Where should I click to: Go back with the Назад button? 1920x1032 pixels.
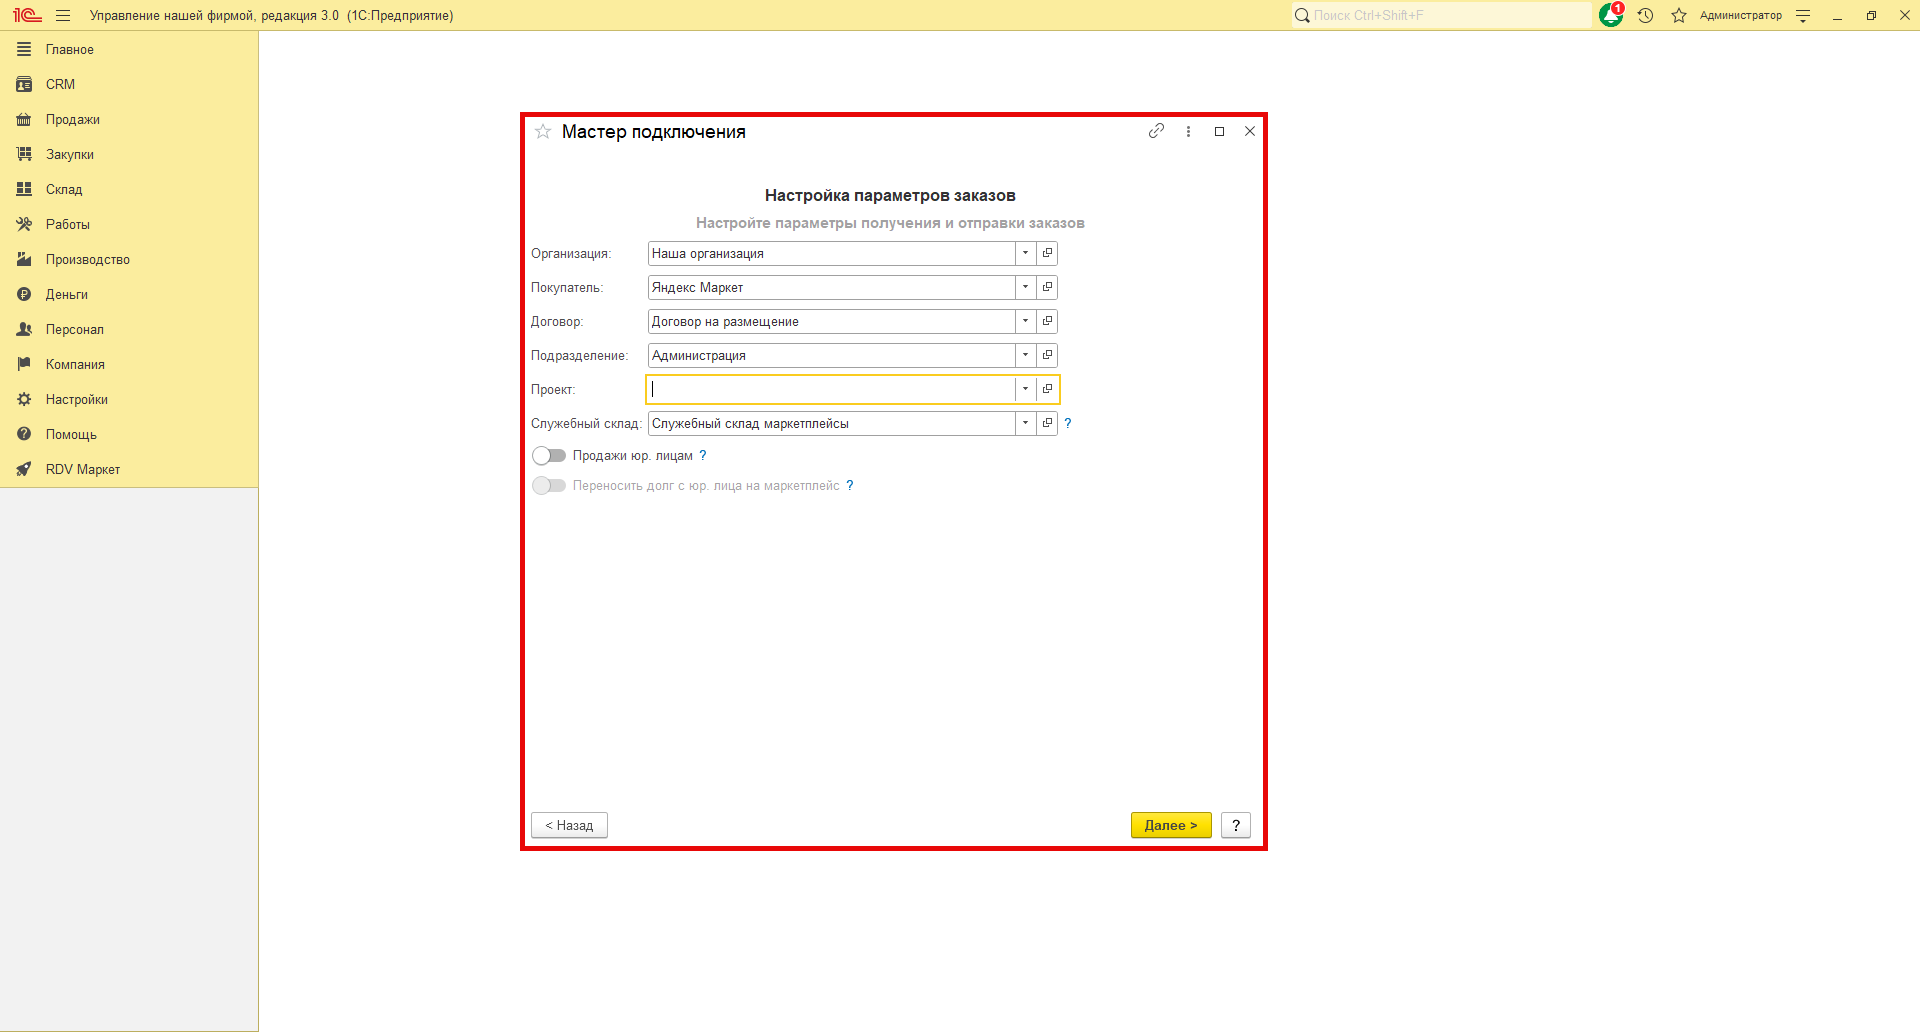[569, 825]
